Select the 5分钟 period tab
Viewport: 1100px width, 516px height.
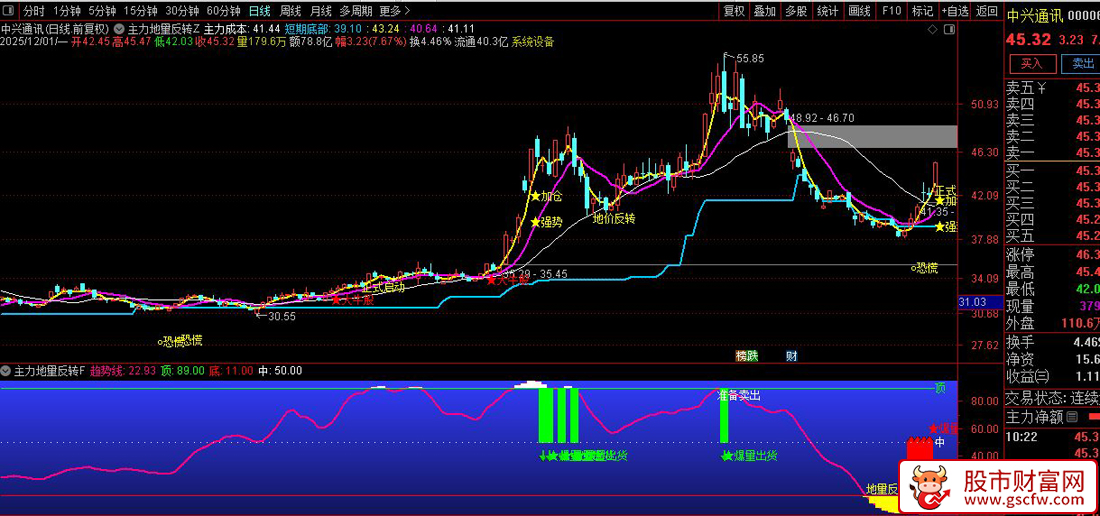coord(101,11)
